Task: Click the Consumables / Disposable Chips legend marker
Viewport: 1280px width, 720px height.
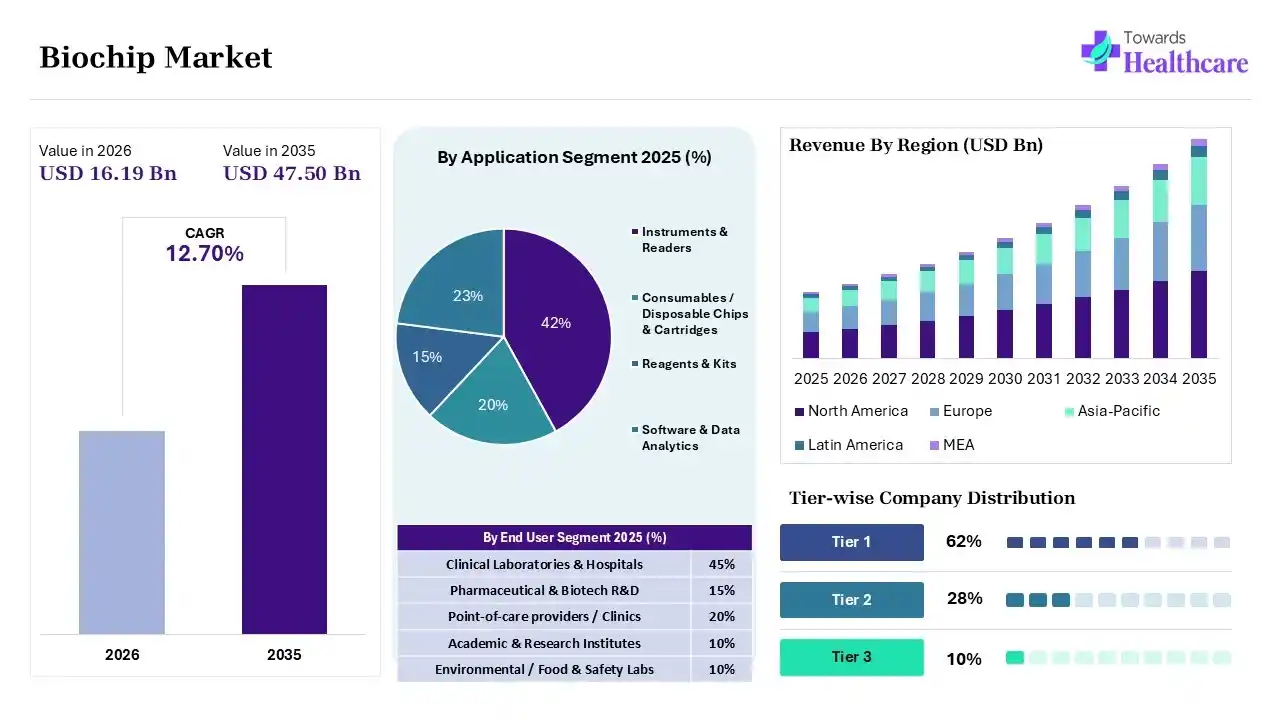Action: (x=635, y=298)
